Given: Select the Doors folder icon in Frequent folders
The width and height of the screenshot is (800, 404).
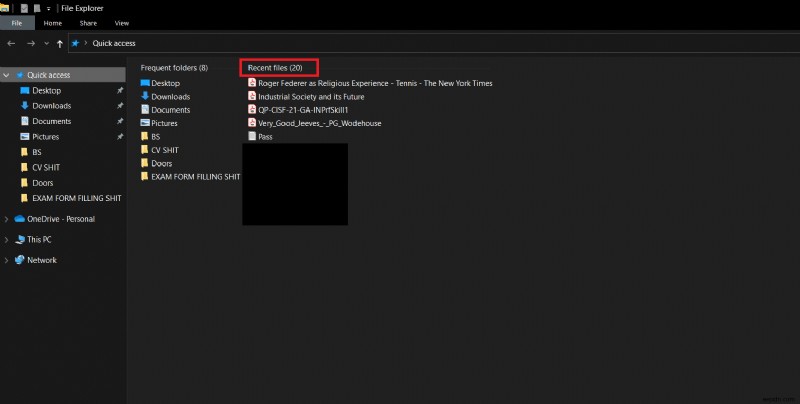Looking at the screenshot, I should (x=145, y=163).
